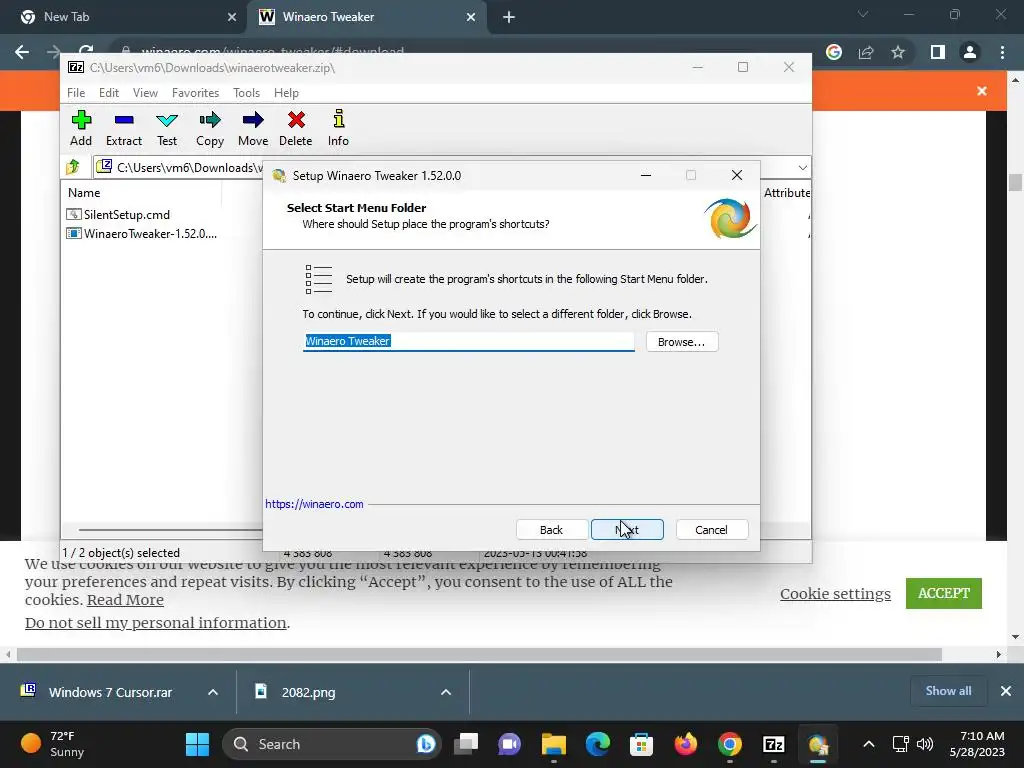Open the 7-Zip File menu
The height and width of the screenshot is (768, 1024).
tap(76, 93)
